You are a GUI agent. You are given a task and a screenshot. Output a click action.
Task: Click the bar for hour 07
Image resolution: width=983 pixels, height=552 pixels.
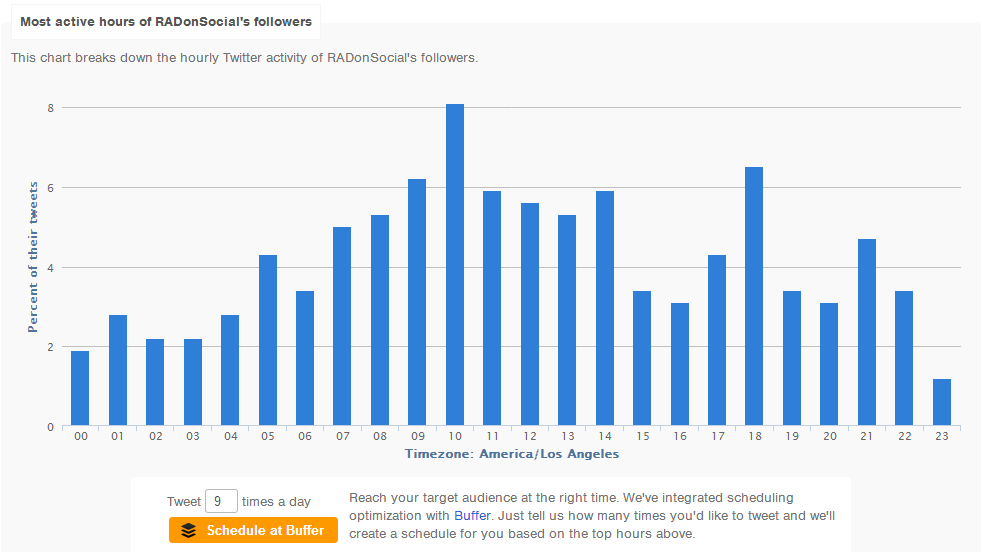(x=342, y=326)
